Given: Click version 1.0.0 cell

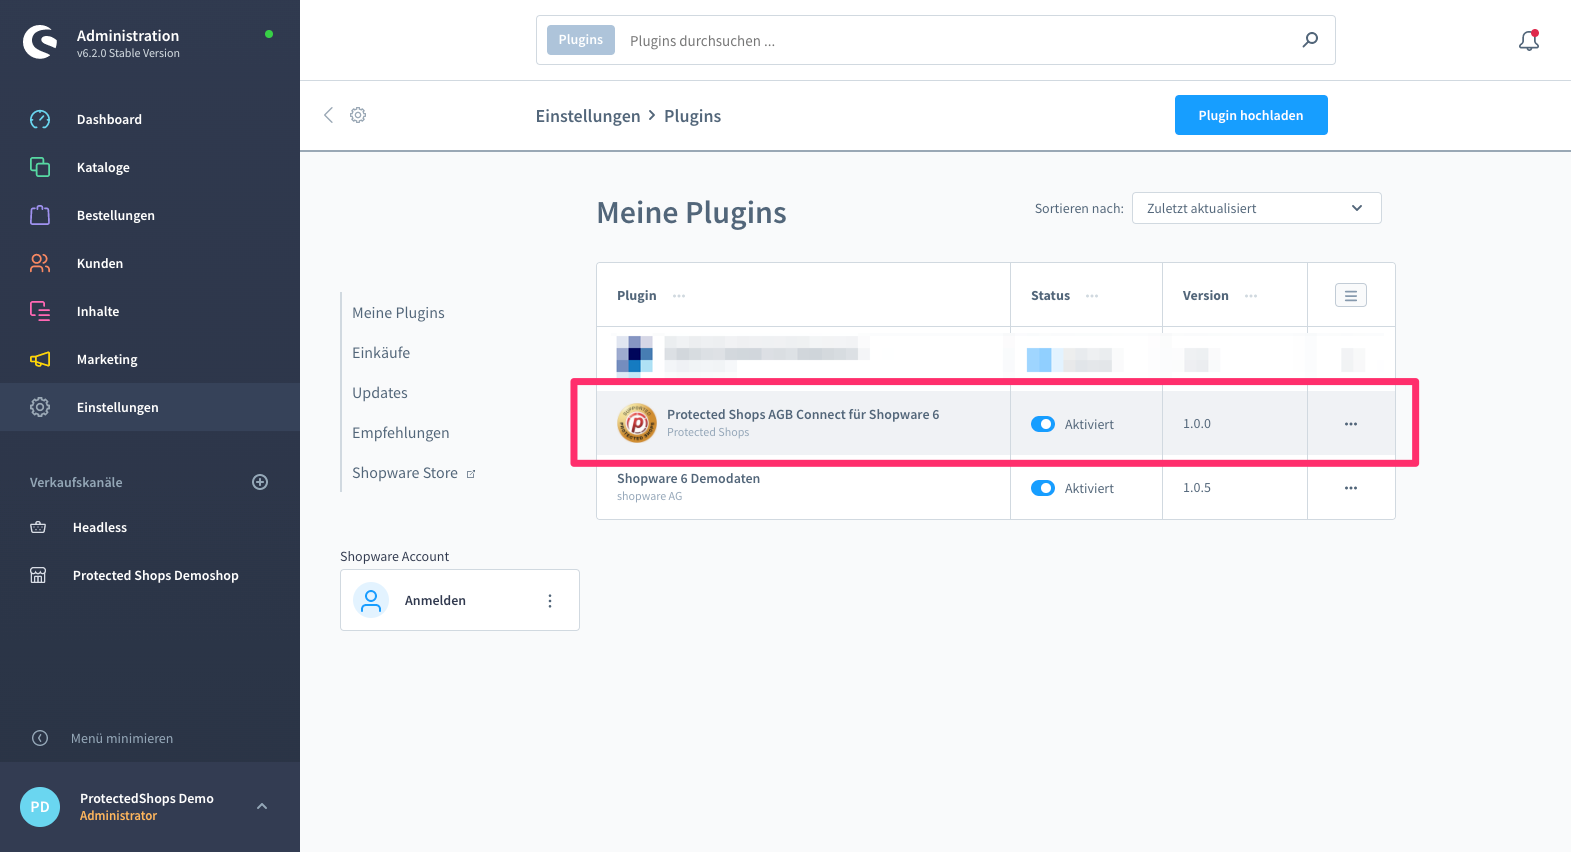Looking at the screenshot, I should tap(1197, 424).
